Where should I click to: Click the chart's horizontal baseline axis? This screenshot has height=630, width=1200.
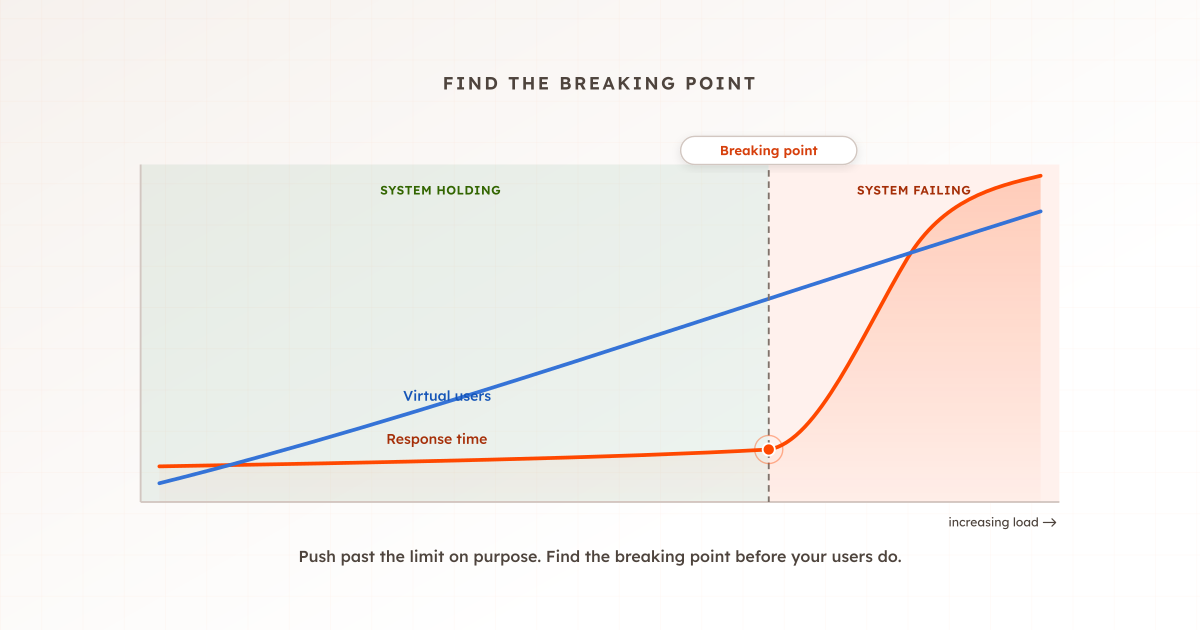[600, 502]
